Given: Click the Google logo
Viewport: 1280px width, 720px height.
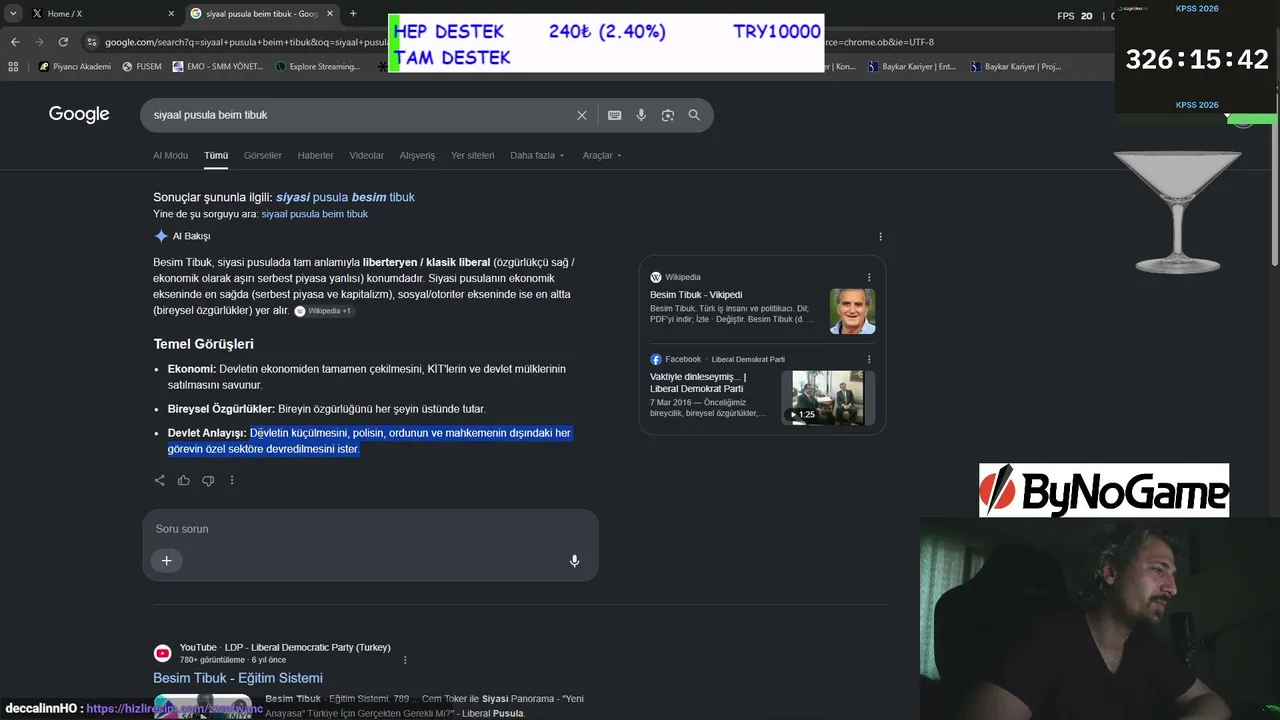Looking at the screenshot, I should 79,115.
